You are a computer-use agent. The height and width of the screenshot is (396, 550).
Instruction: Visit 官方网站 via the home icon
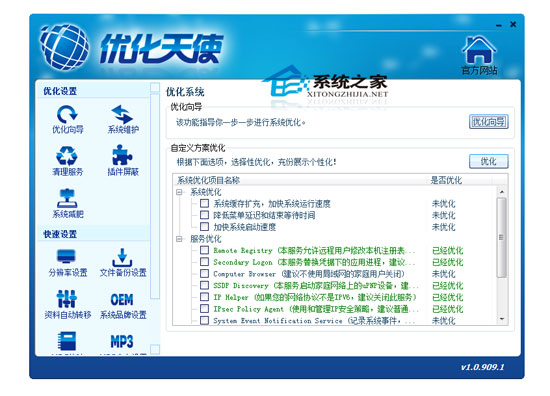(479, 55)
